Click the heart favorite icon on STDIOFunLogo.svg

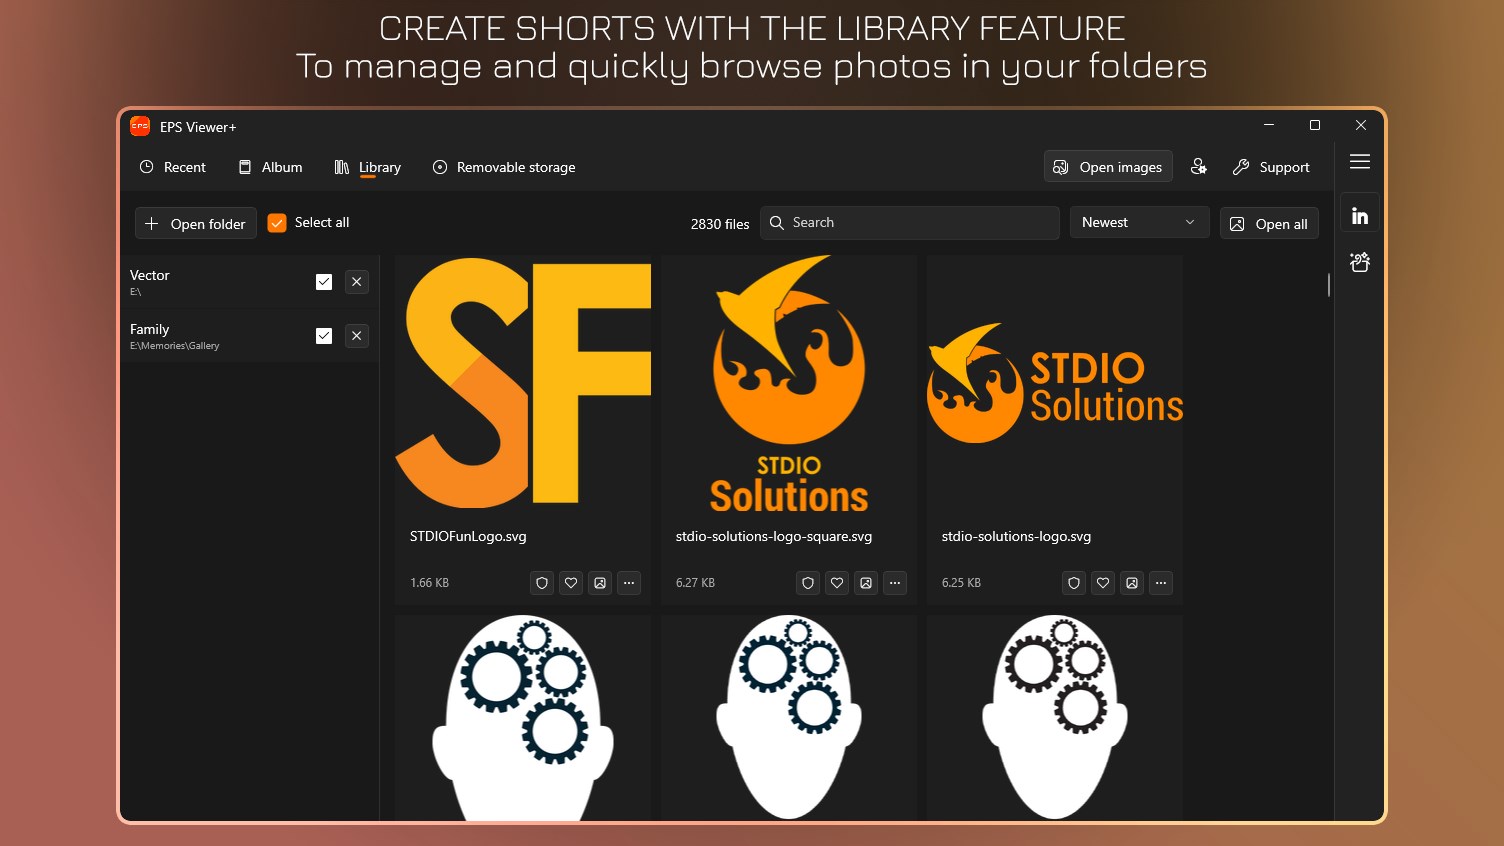(x=571, y=583)
